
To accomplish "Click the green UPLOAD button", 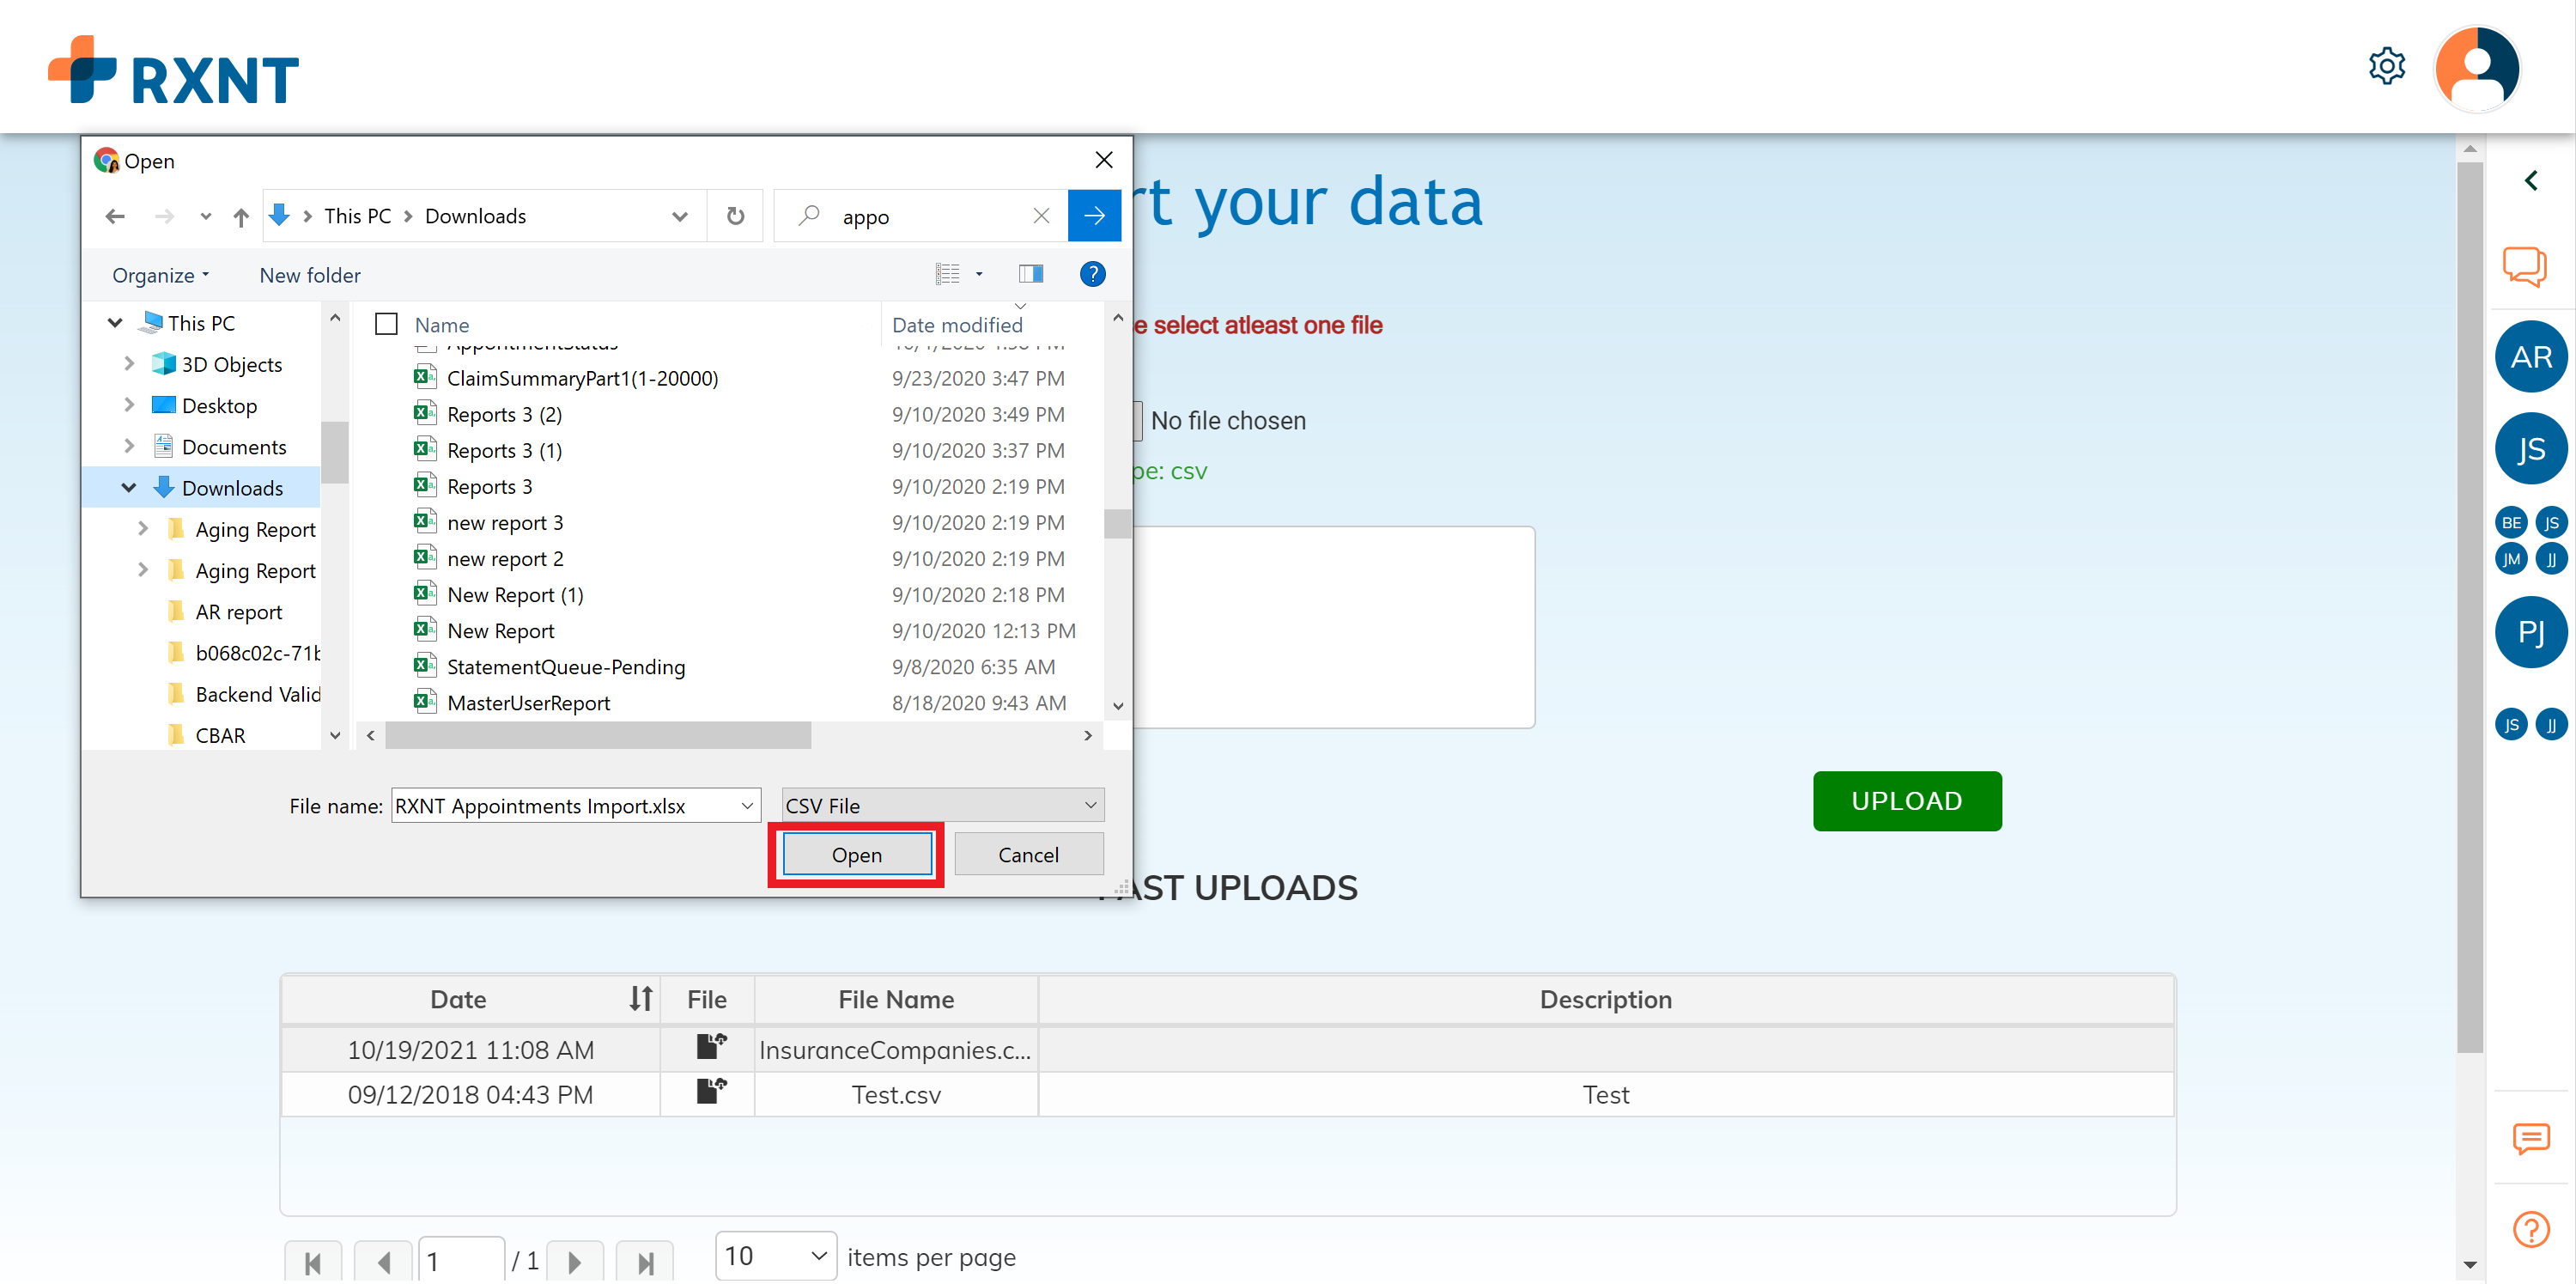I will tap(1906, 800).
